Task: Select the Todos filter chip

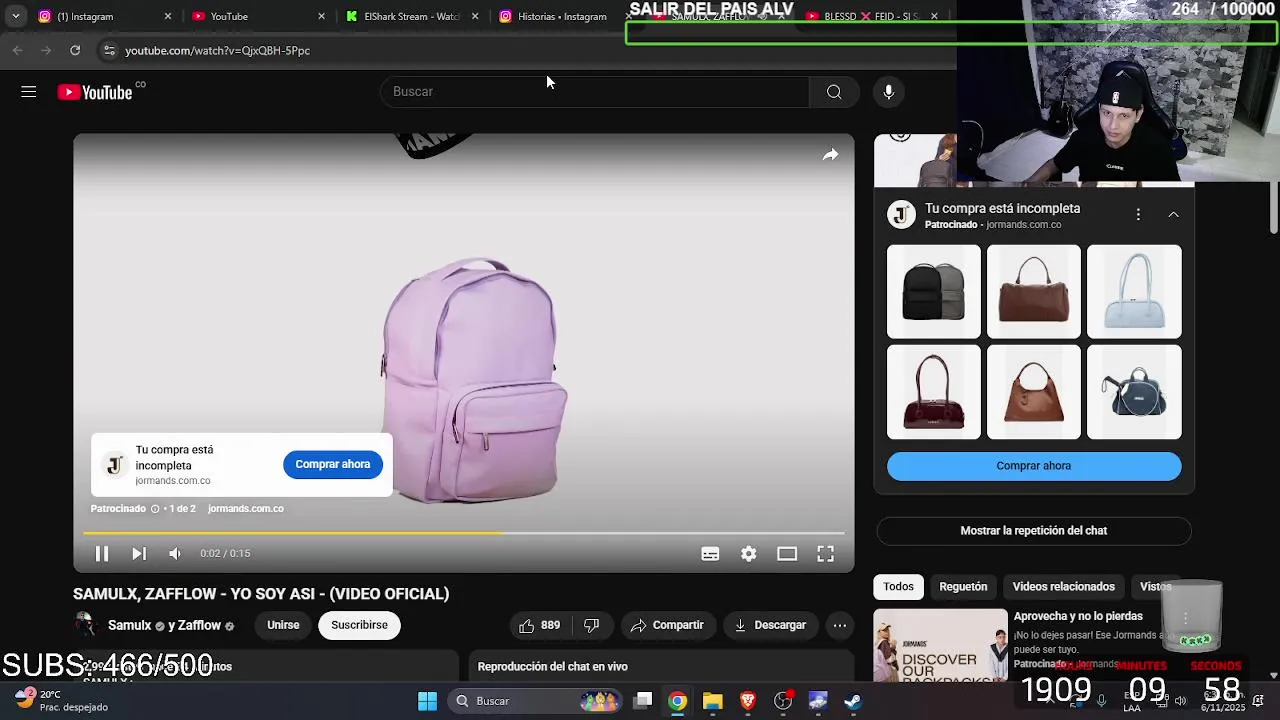Action: 898,587
